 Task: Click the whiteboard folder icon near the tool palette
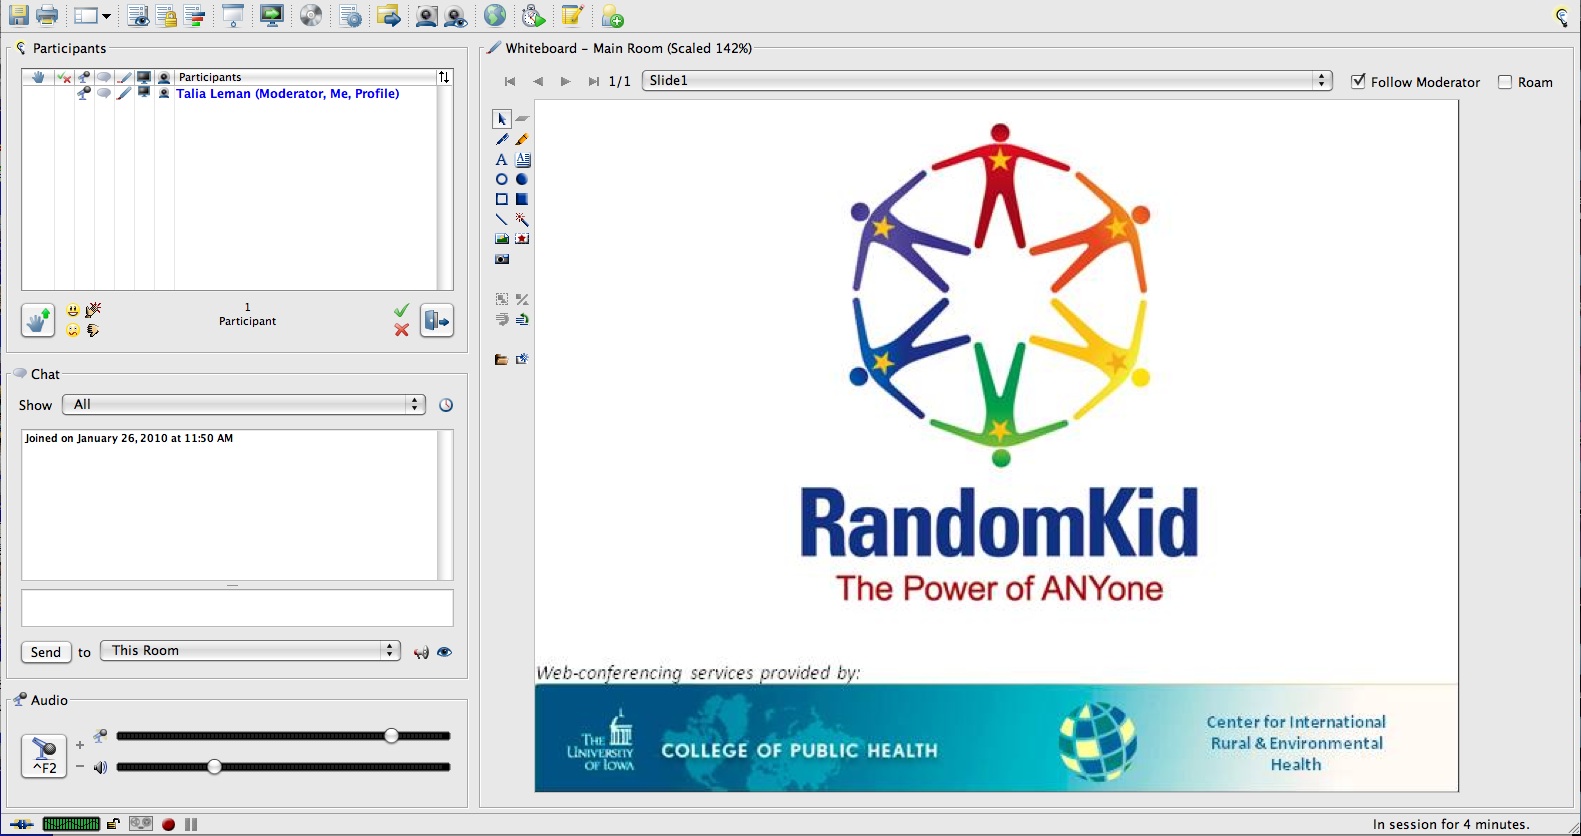502,359
